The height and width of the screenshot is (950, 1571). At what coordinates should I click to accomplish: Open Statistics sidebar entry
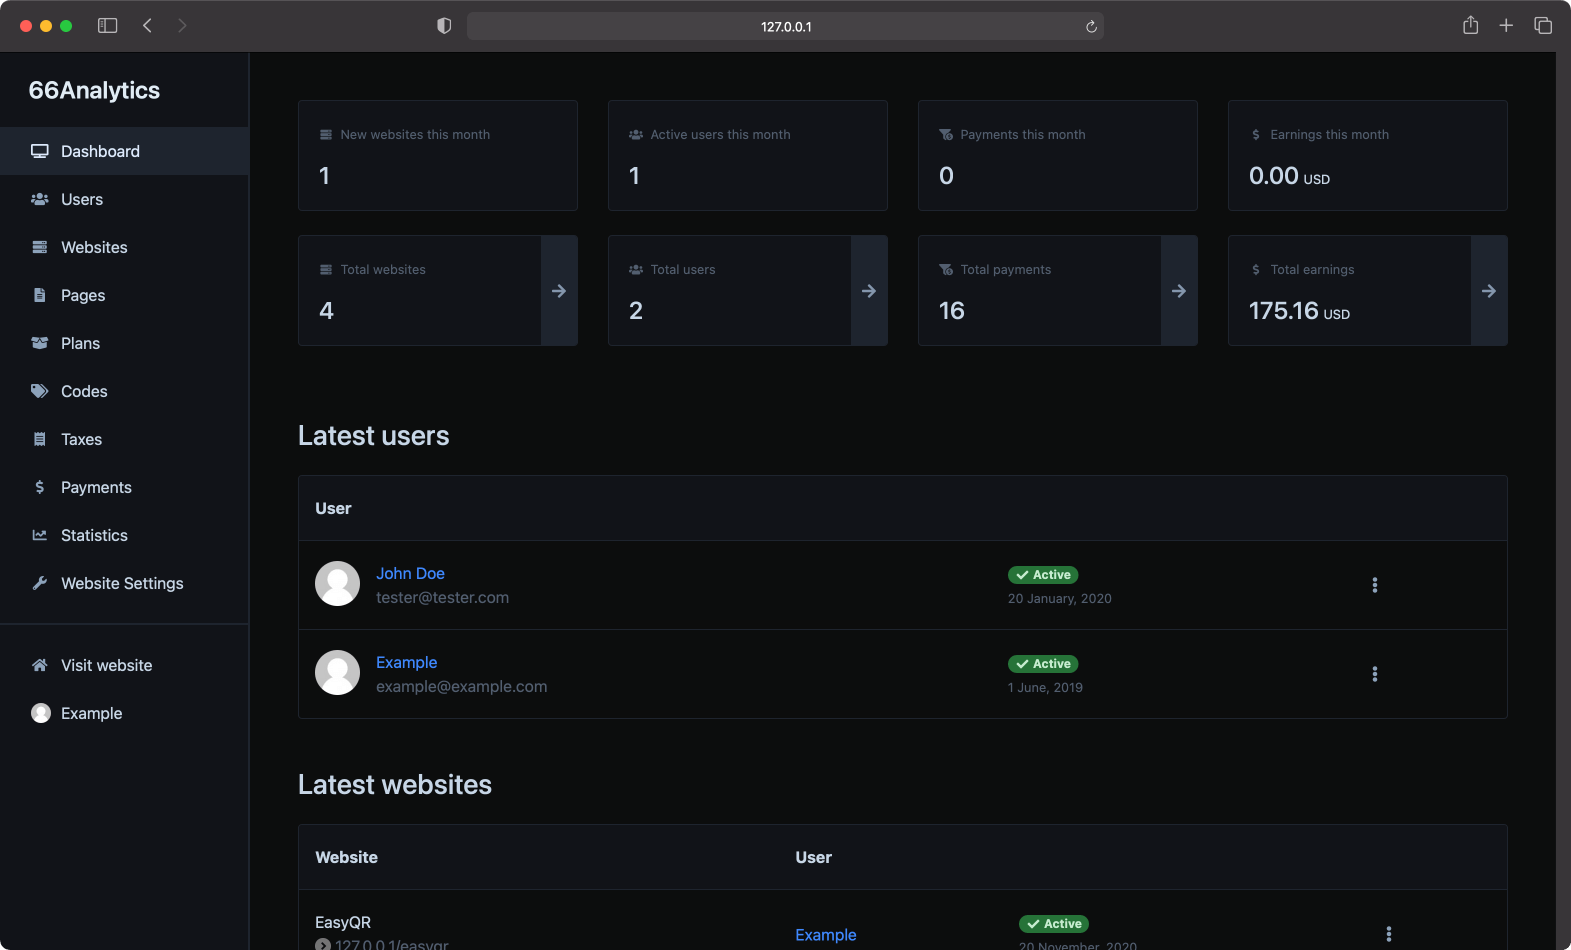pyautogui.click(x=124, y=535)
